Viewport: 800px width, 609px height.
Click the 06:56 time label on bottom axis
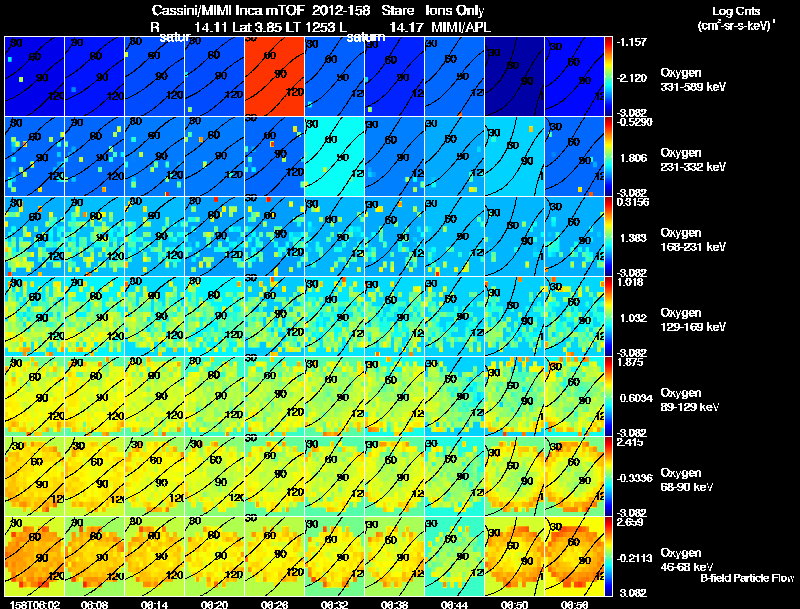[574, 604]
